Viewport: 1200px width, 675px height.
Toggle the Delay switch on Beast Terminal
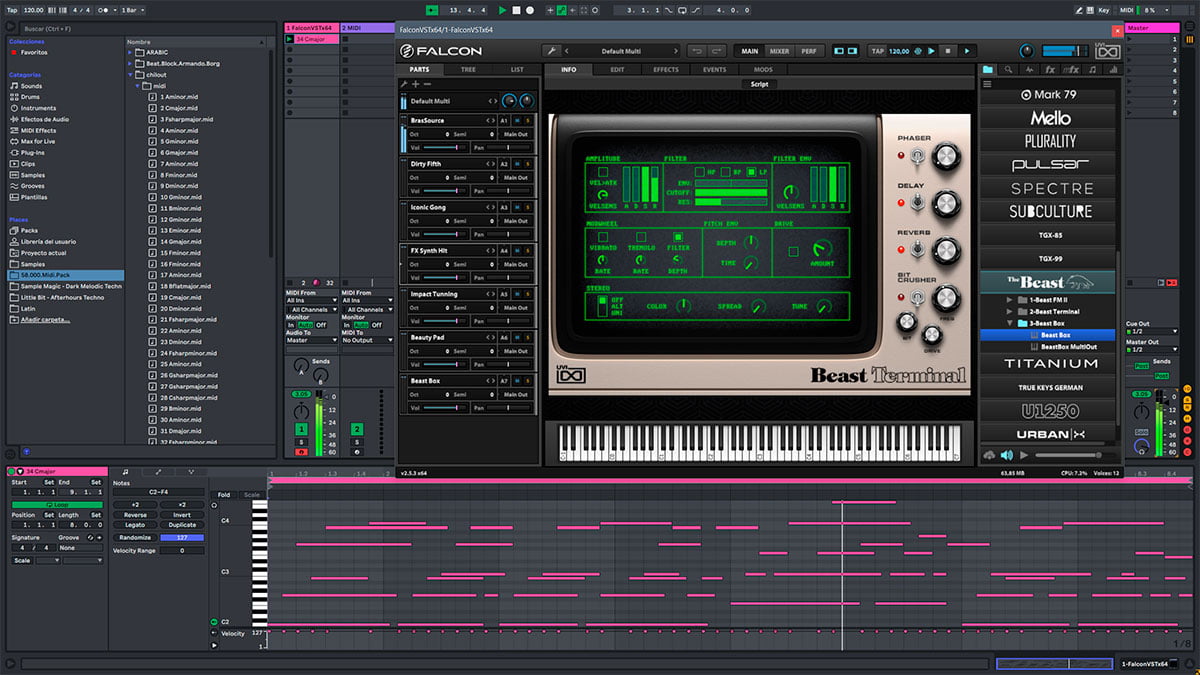[915, 203]
